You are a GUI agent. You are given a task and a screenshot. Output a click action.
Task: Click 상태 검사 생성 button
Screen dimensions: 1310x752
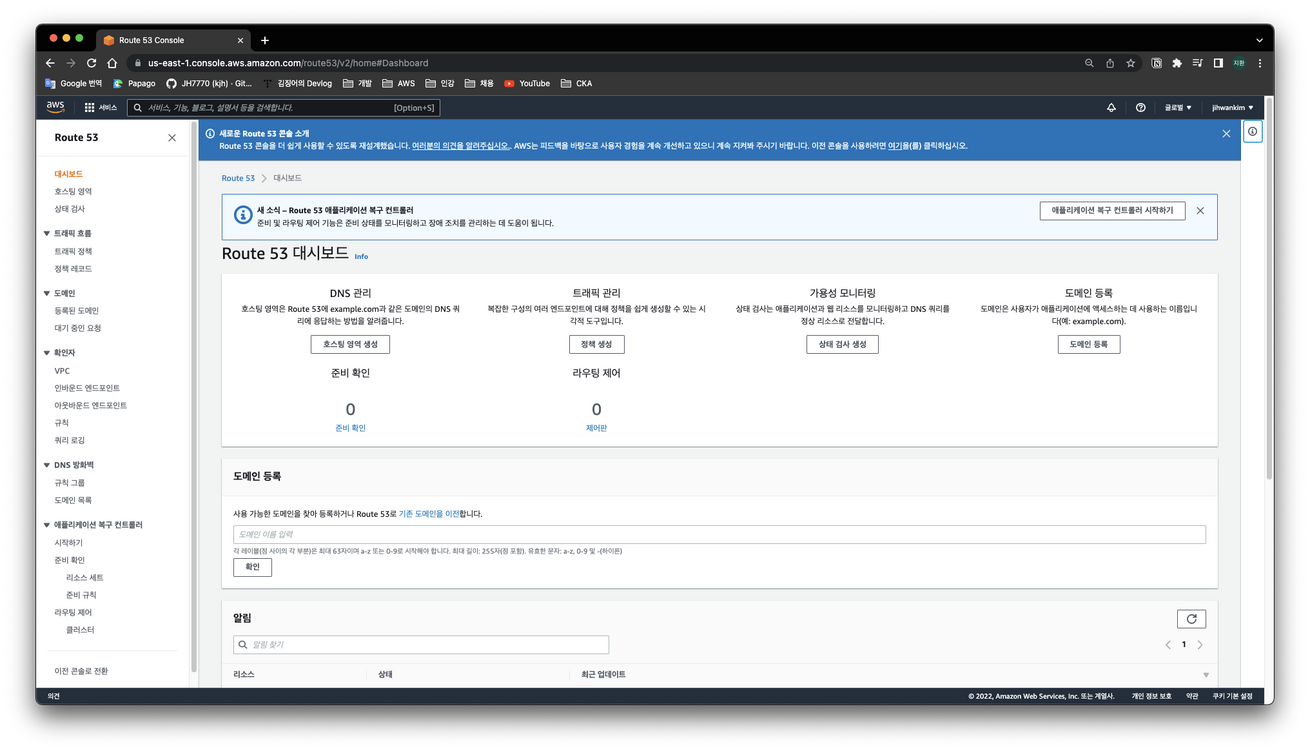[x=843, y=344]
